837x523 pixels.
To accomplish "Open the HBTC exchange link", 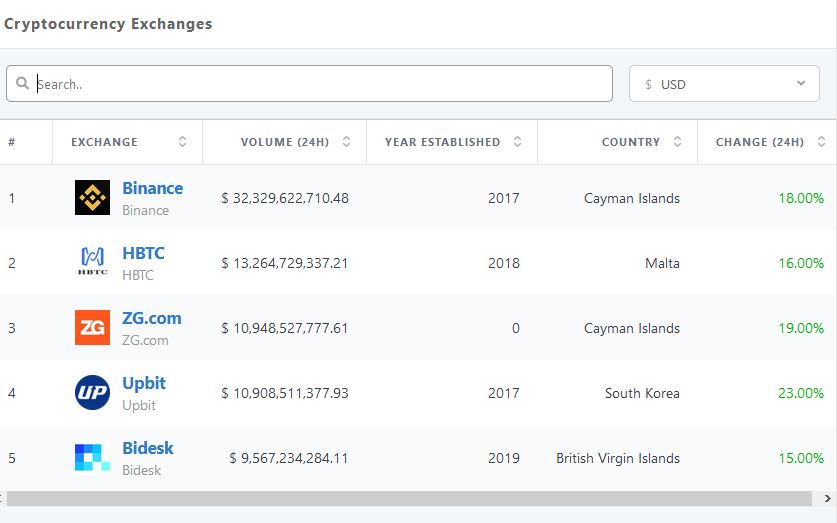I will [143, 253].
